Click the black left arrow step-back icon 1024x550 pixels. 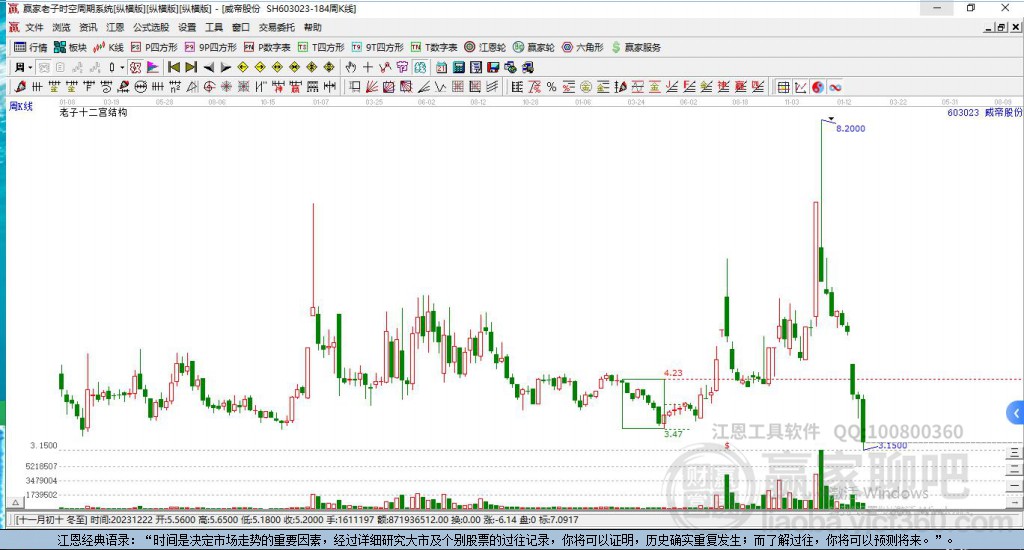coord(208,67)
